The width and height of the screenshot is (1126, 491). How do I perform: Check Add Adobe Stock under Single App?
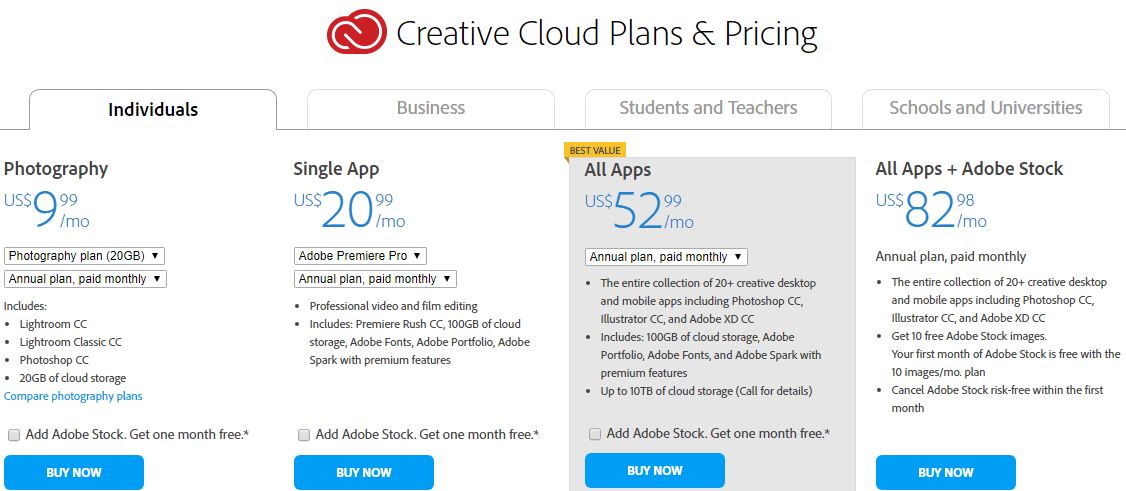[x=304, y=434]
